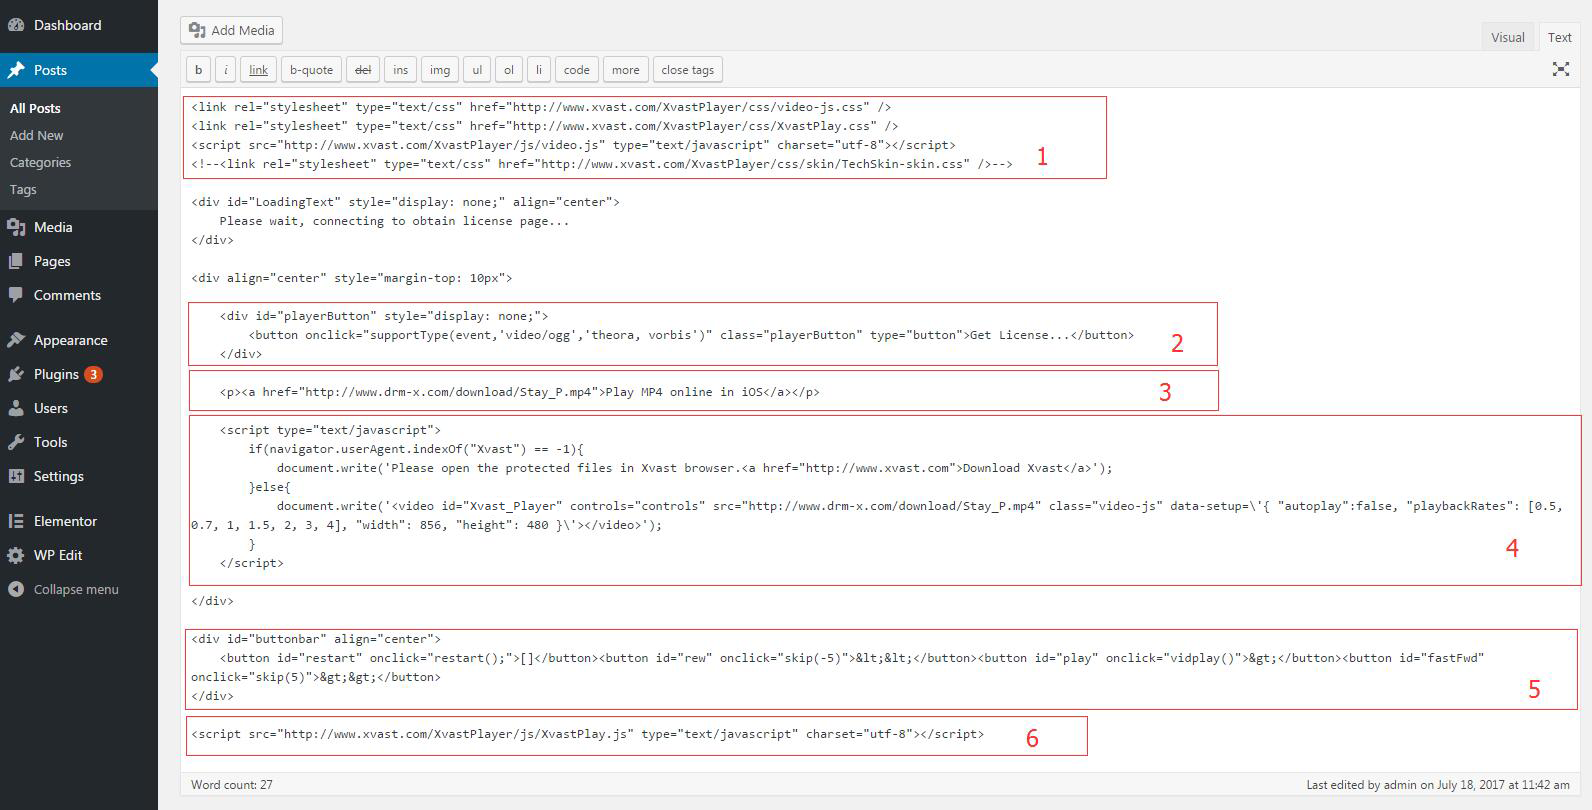Click the 'Get License...' button code line
This screenshot has height=810, width=1592.
click(x=691, y=335)
